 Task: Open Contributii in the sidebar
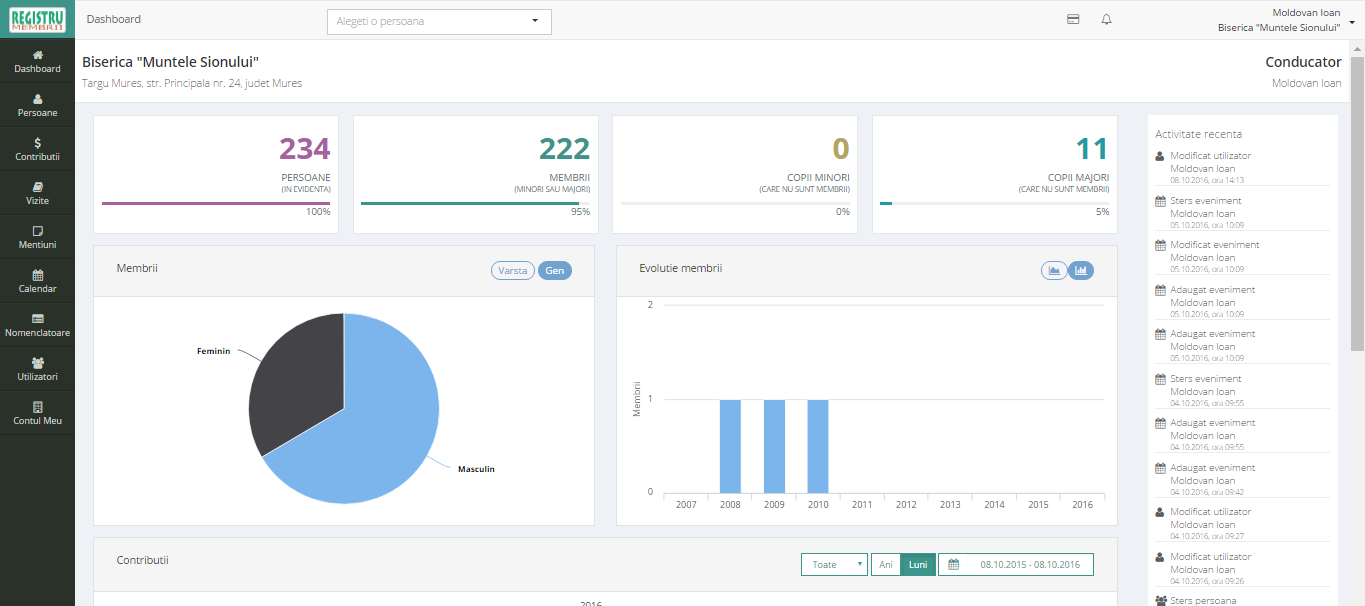(37, 150)
